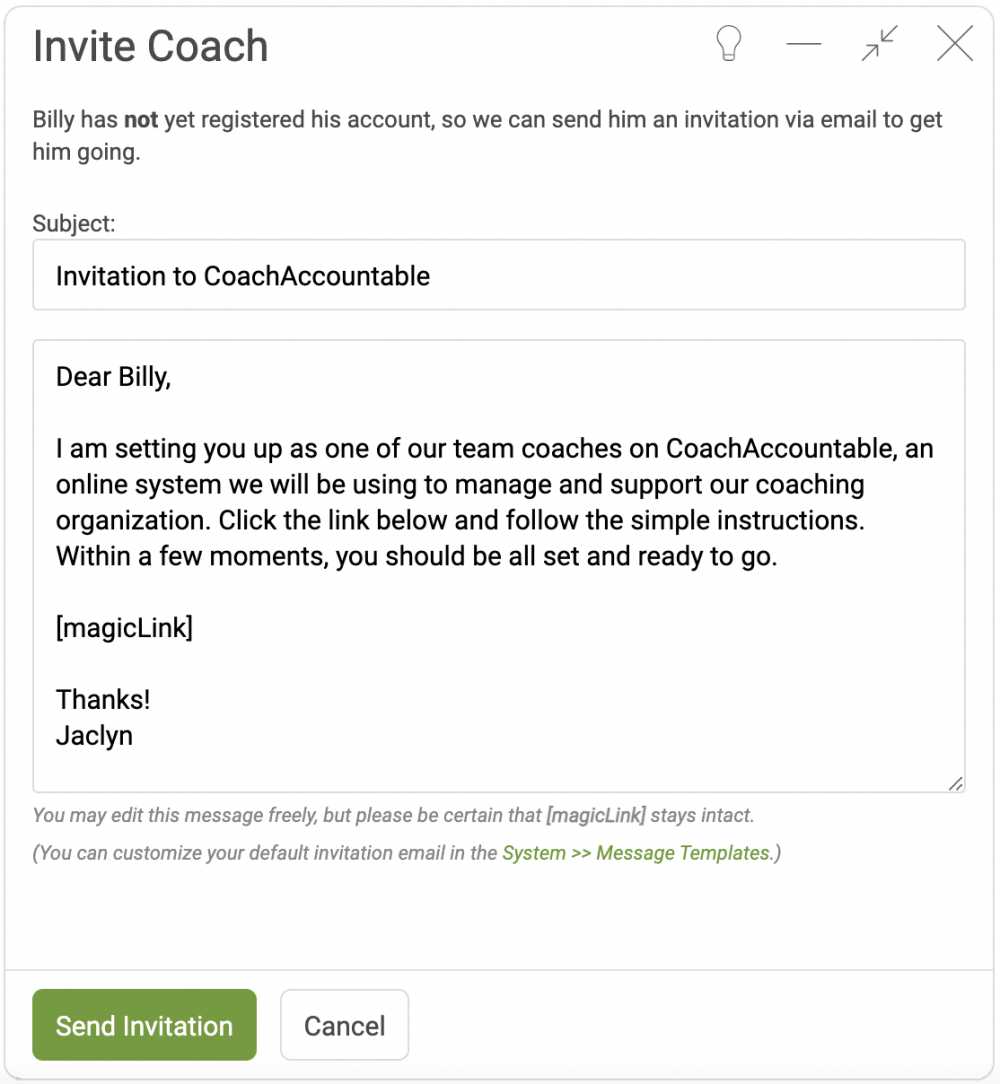1000x1084 pixels.
Task: Place cursor after "ready to go." sentence
Action: coord(780,557)
